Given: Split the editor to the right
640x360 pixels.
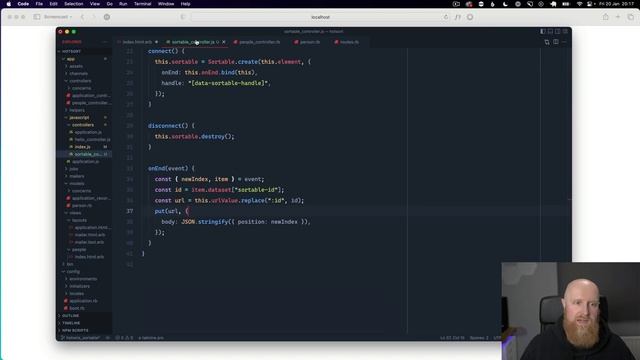Looking at the screenshot, I should 556,42.
